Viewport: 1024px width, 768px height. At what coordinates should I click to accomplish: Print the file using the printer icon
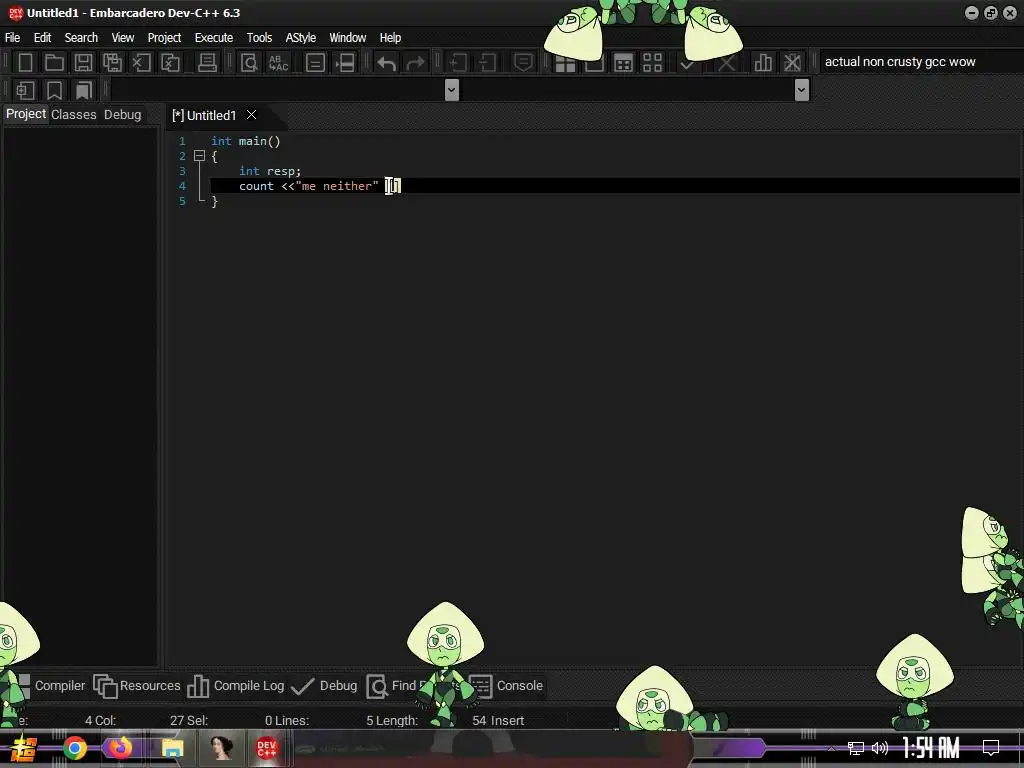coord(207,63)
